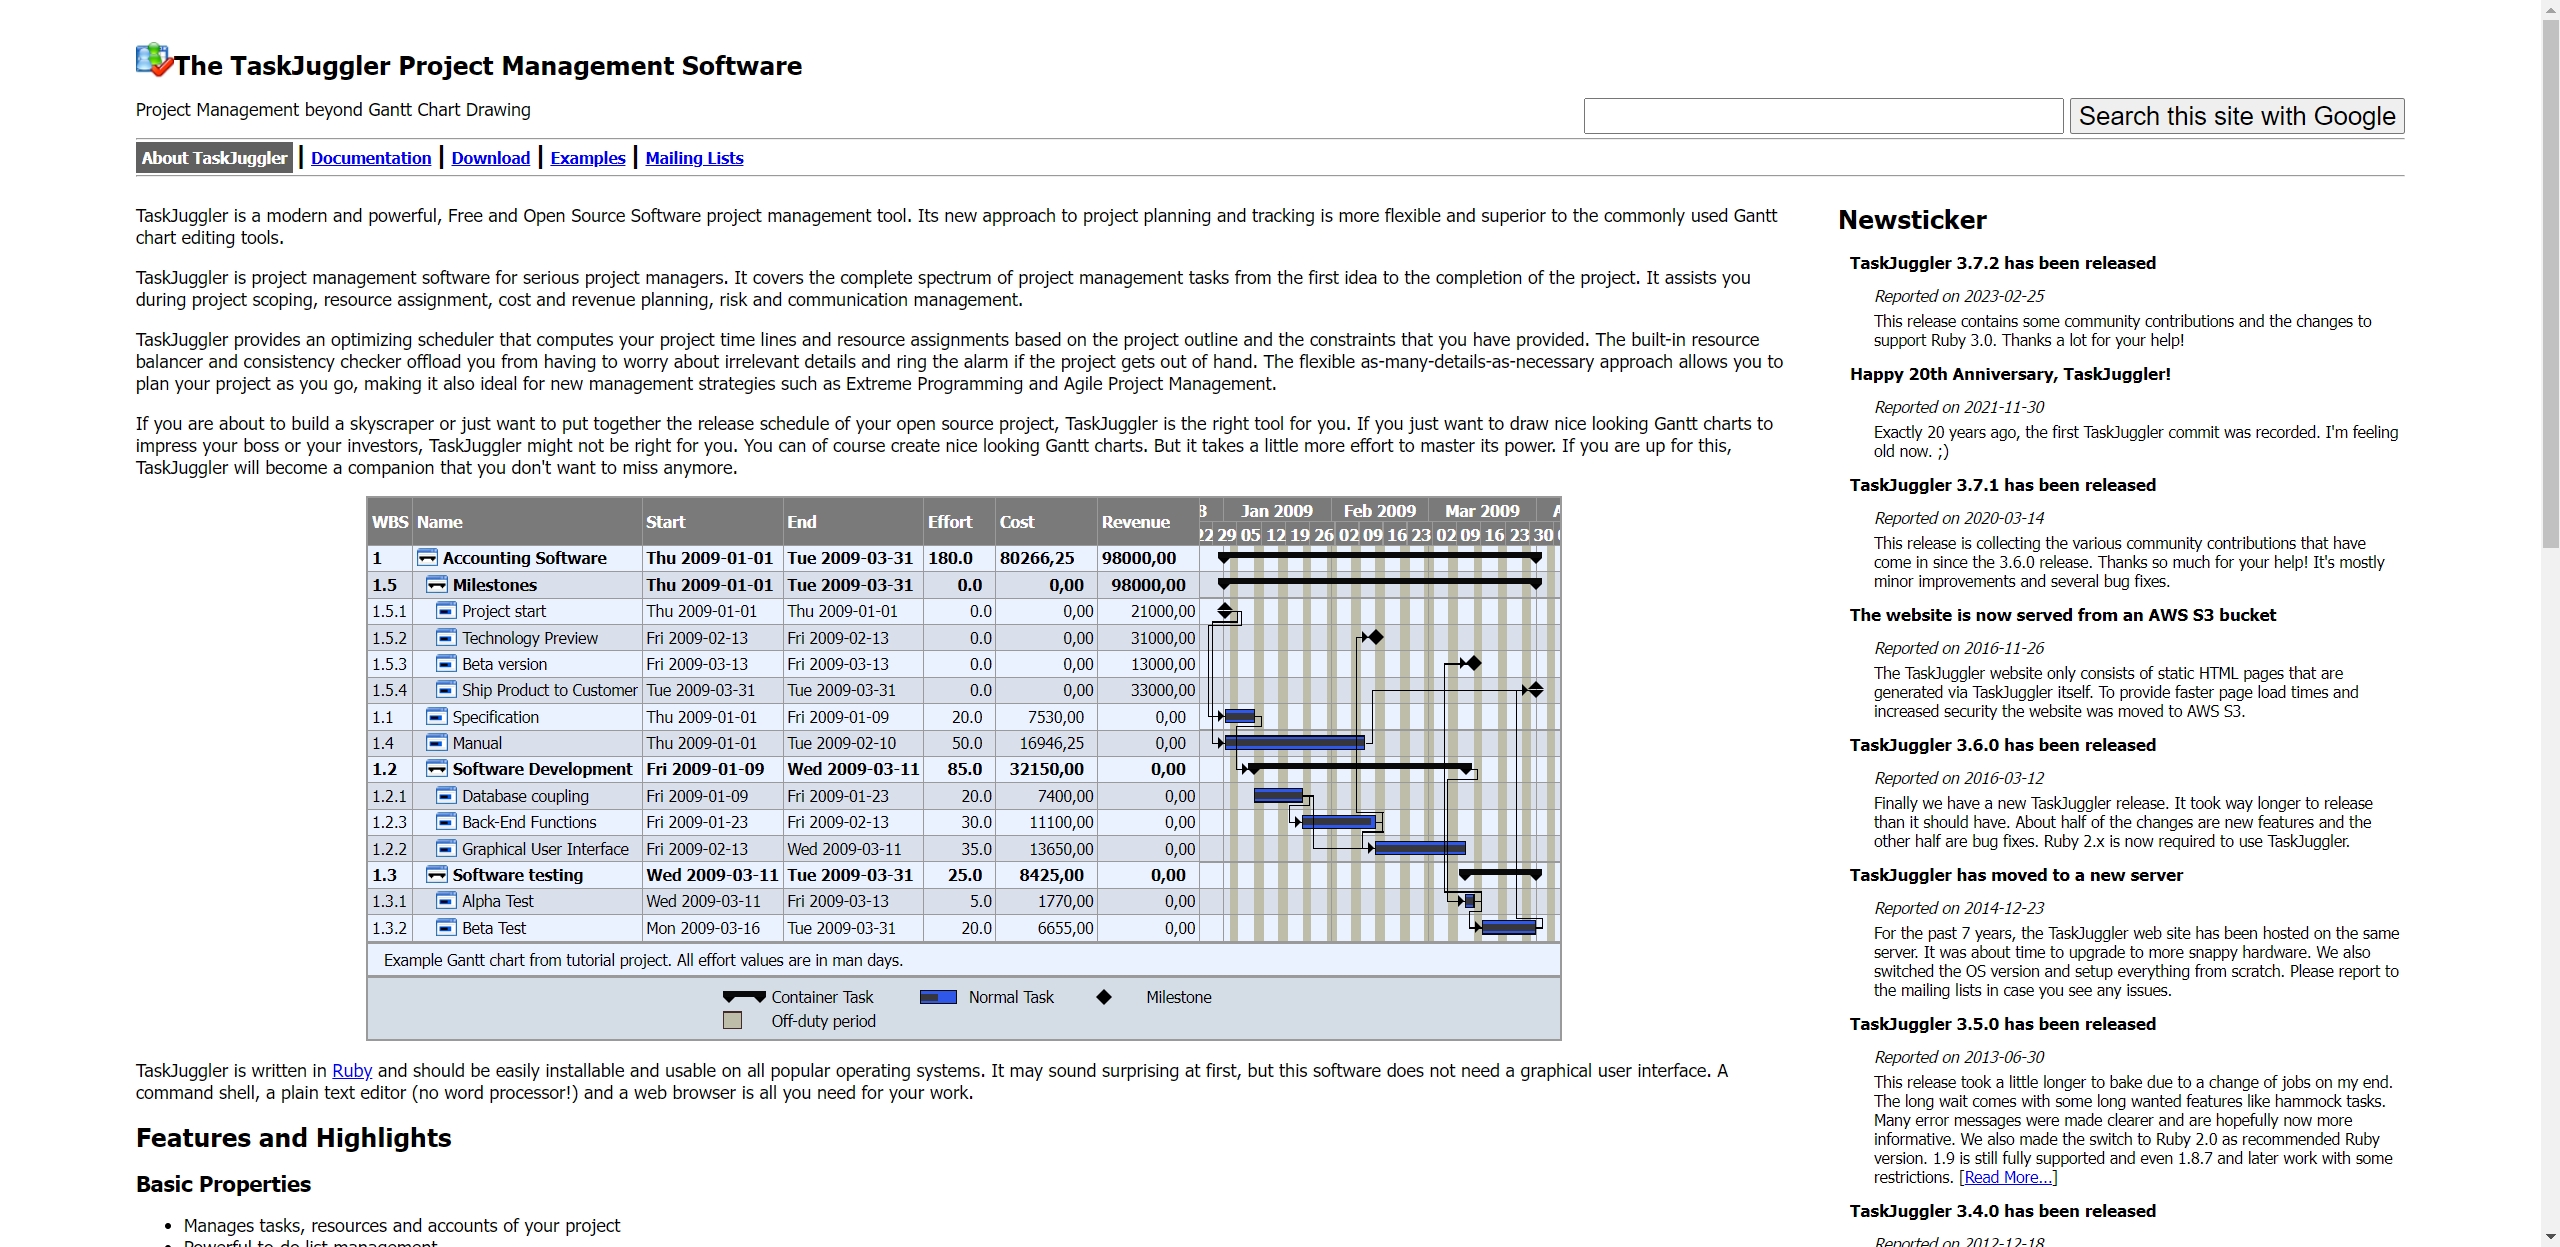Image resolution: width=2560 pixels, height=1247 pixels.
Task: Follow the Ruby hyperlink
Action: 352,1071
